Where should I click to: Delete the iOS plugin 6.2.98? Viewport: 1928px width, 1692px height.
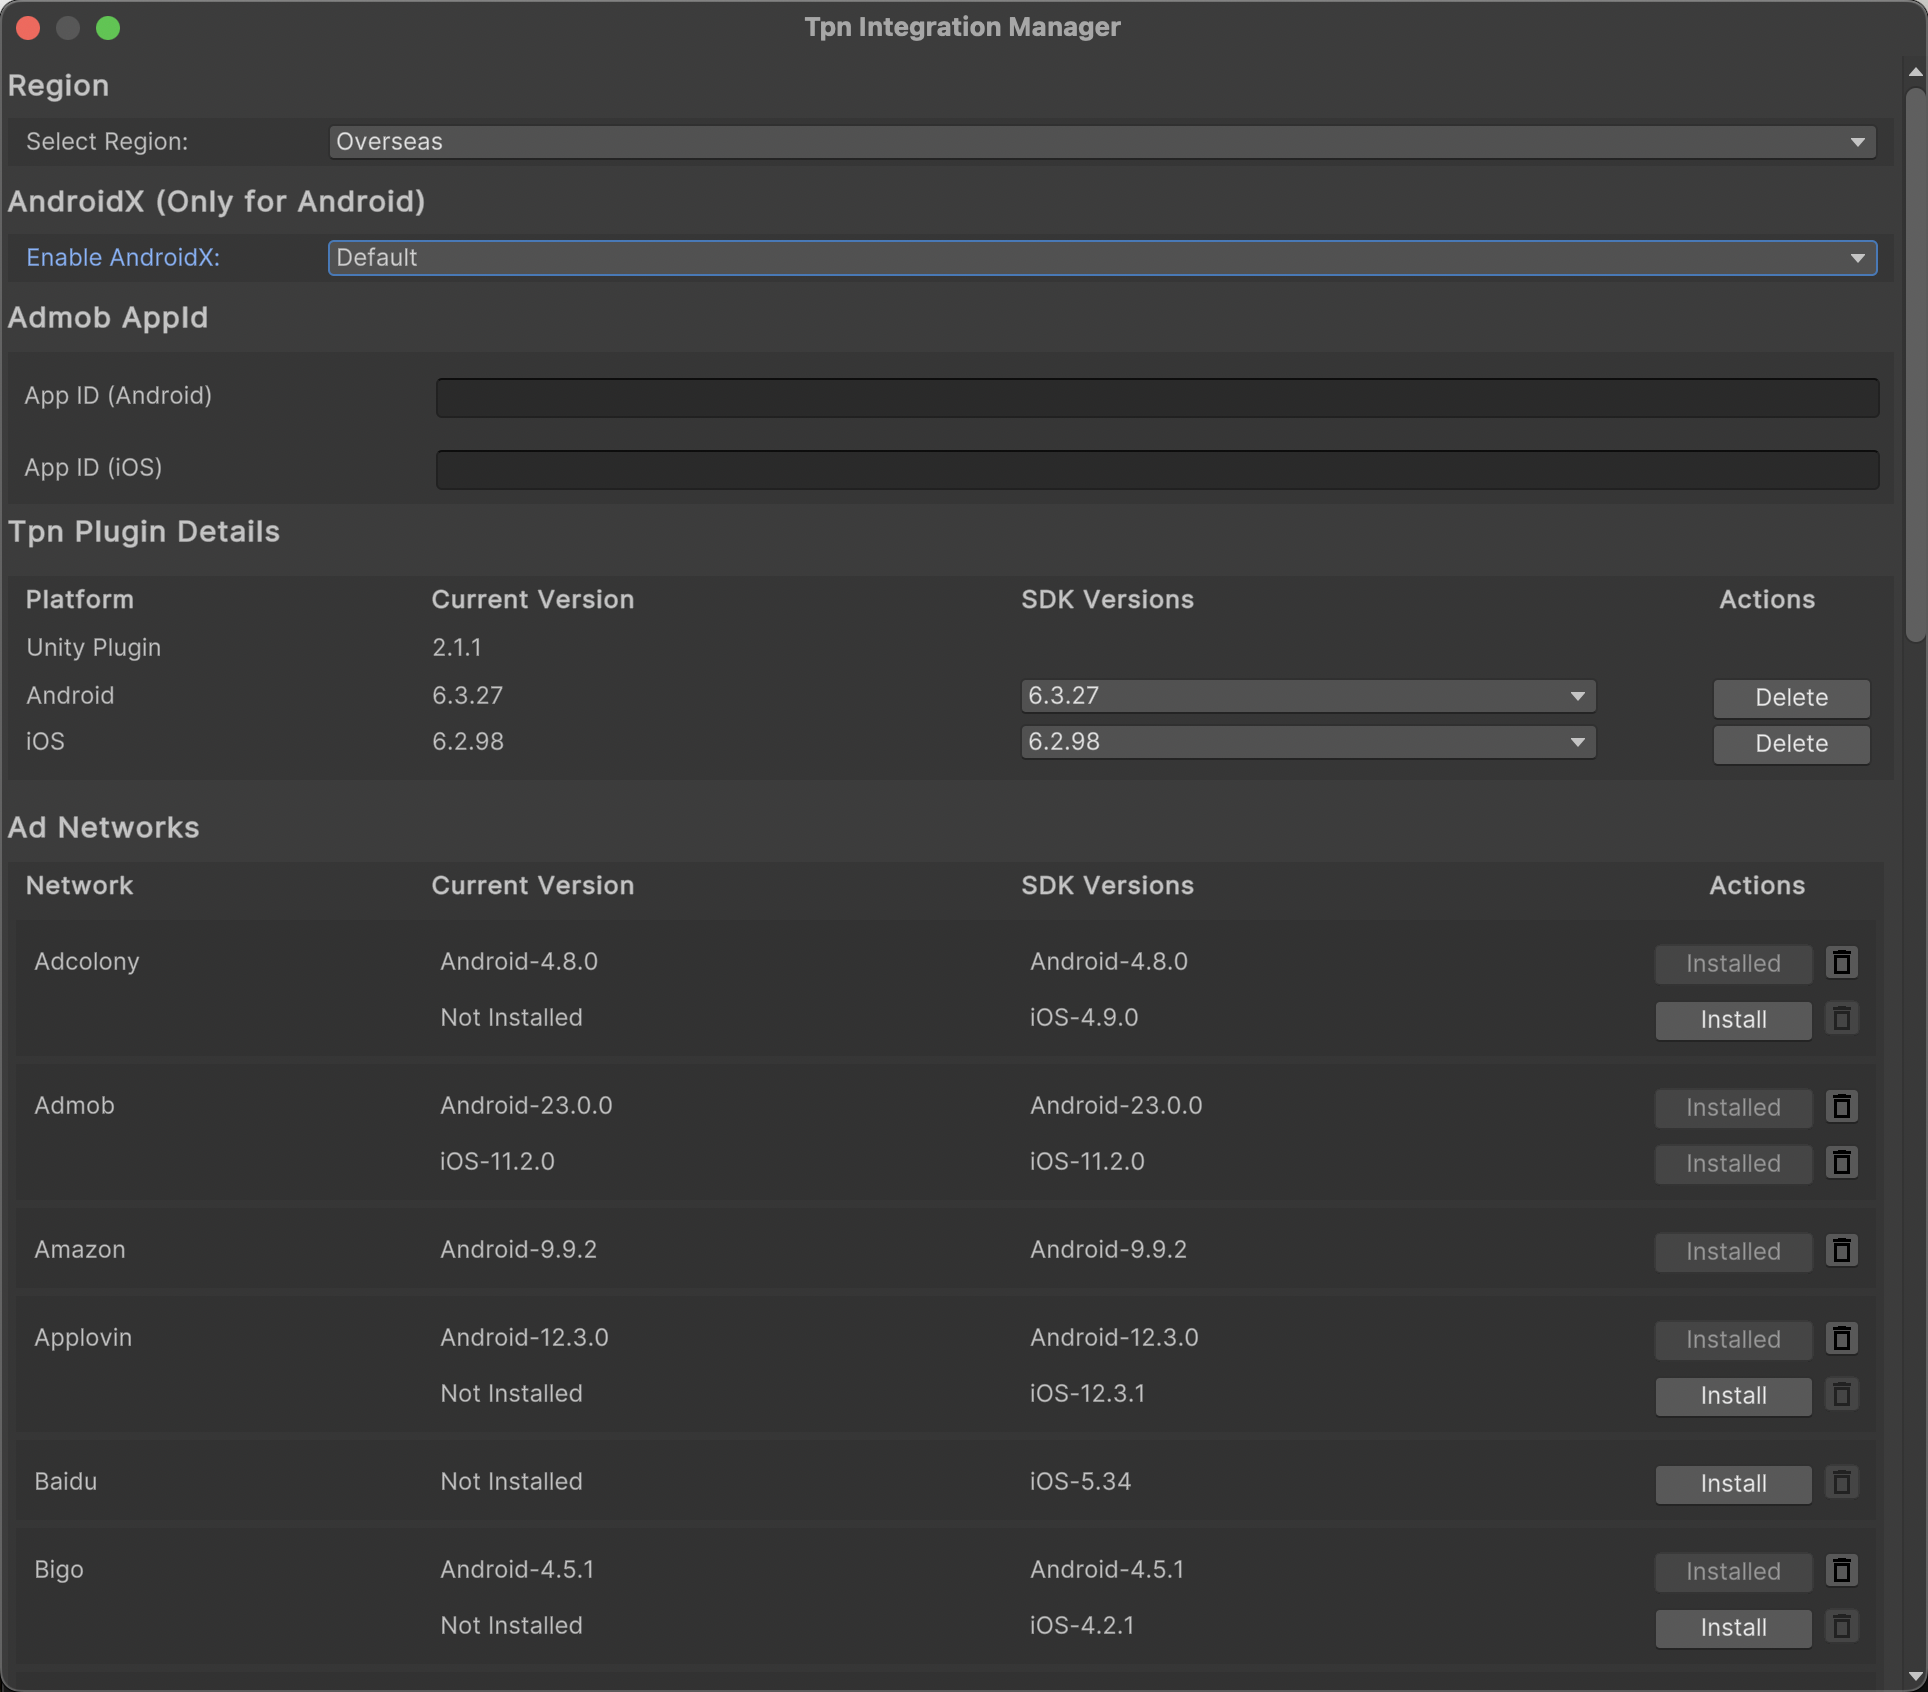1790,744
